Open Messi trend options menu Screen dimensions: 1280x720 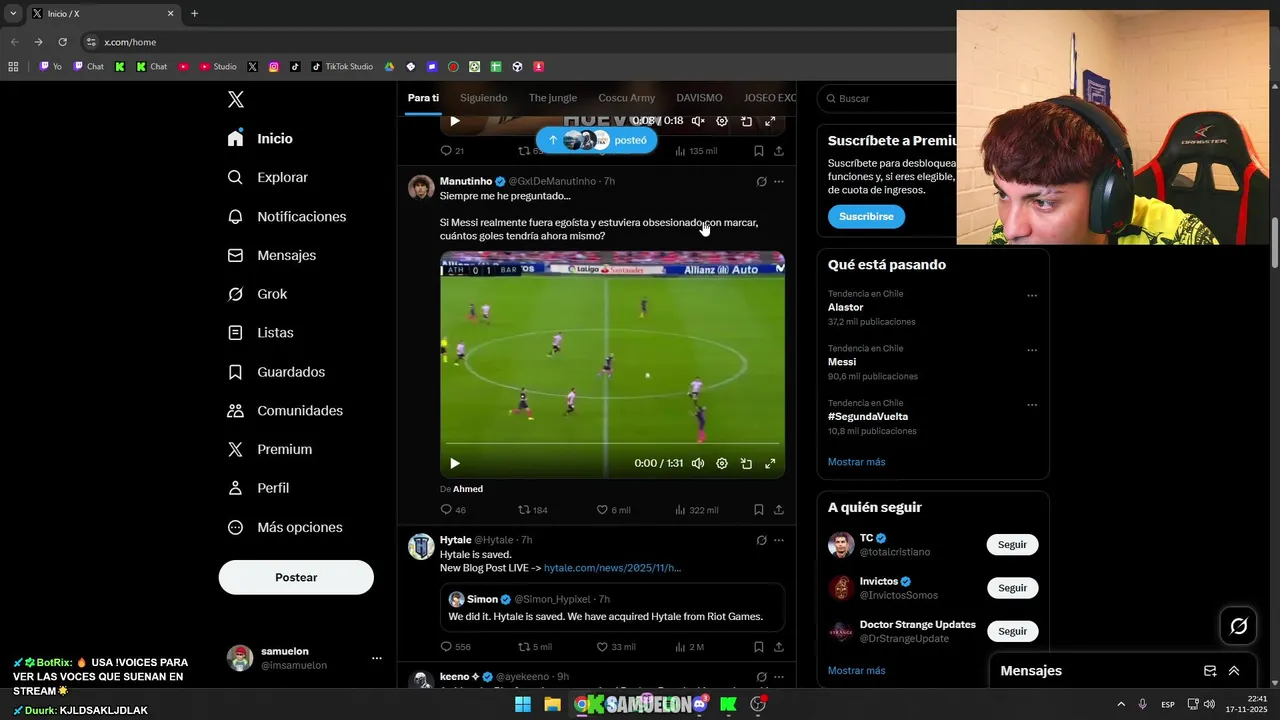[1032, 351]
